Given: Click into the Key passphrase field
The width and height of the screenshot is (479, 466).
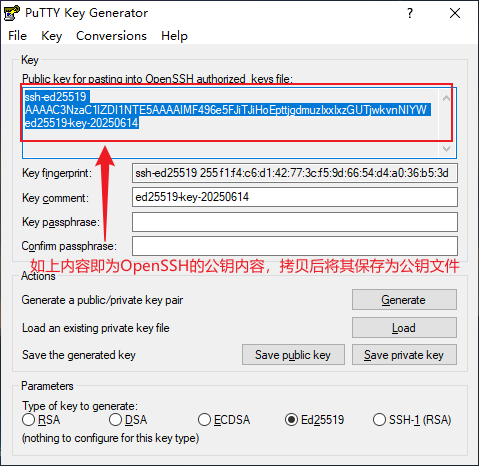Looking at the screenshot, I should pyautogui.click(x=295, y=222).
